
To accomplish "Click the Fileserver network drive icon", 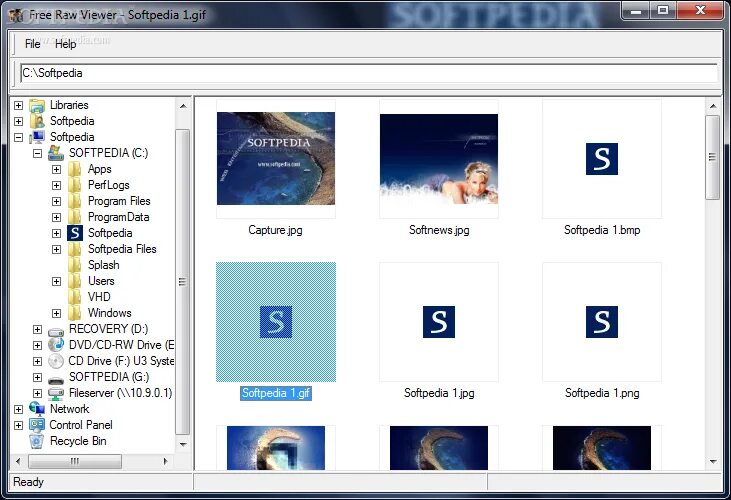I will pyautogui.click(x=56, y=394).
